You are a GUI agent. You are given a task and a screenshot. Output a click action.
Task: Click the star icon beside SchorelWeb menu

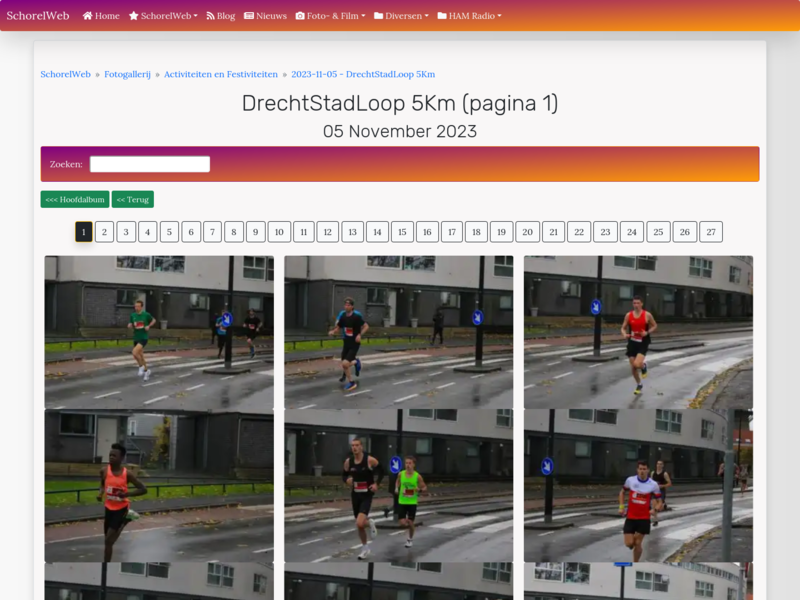(x=134, y=16)
